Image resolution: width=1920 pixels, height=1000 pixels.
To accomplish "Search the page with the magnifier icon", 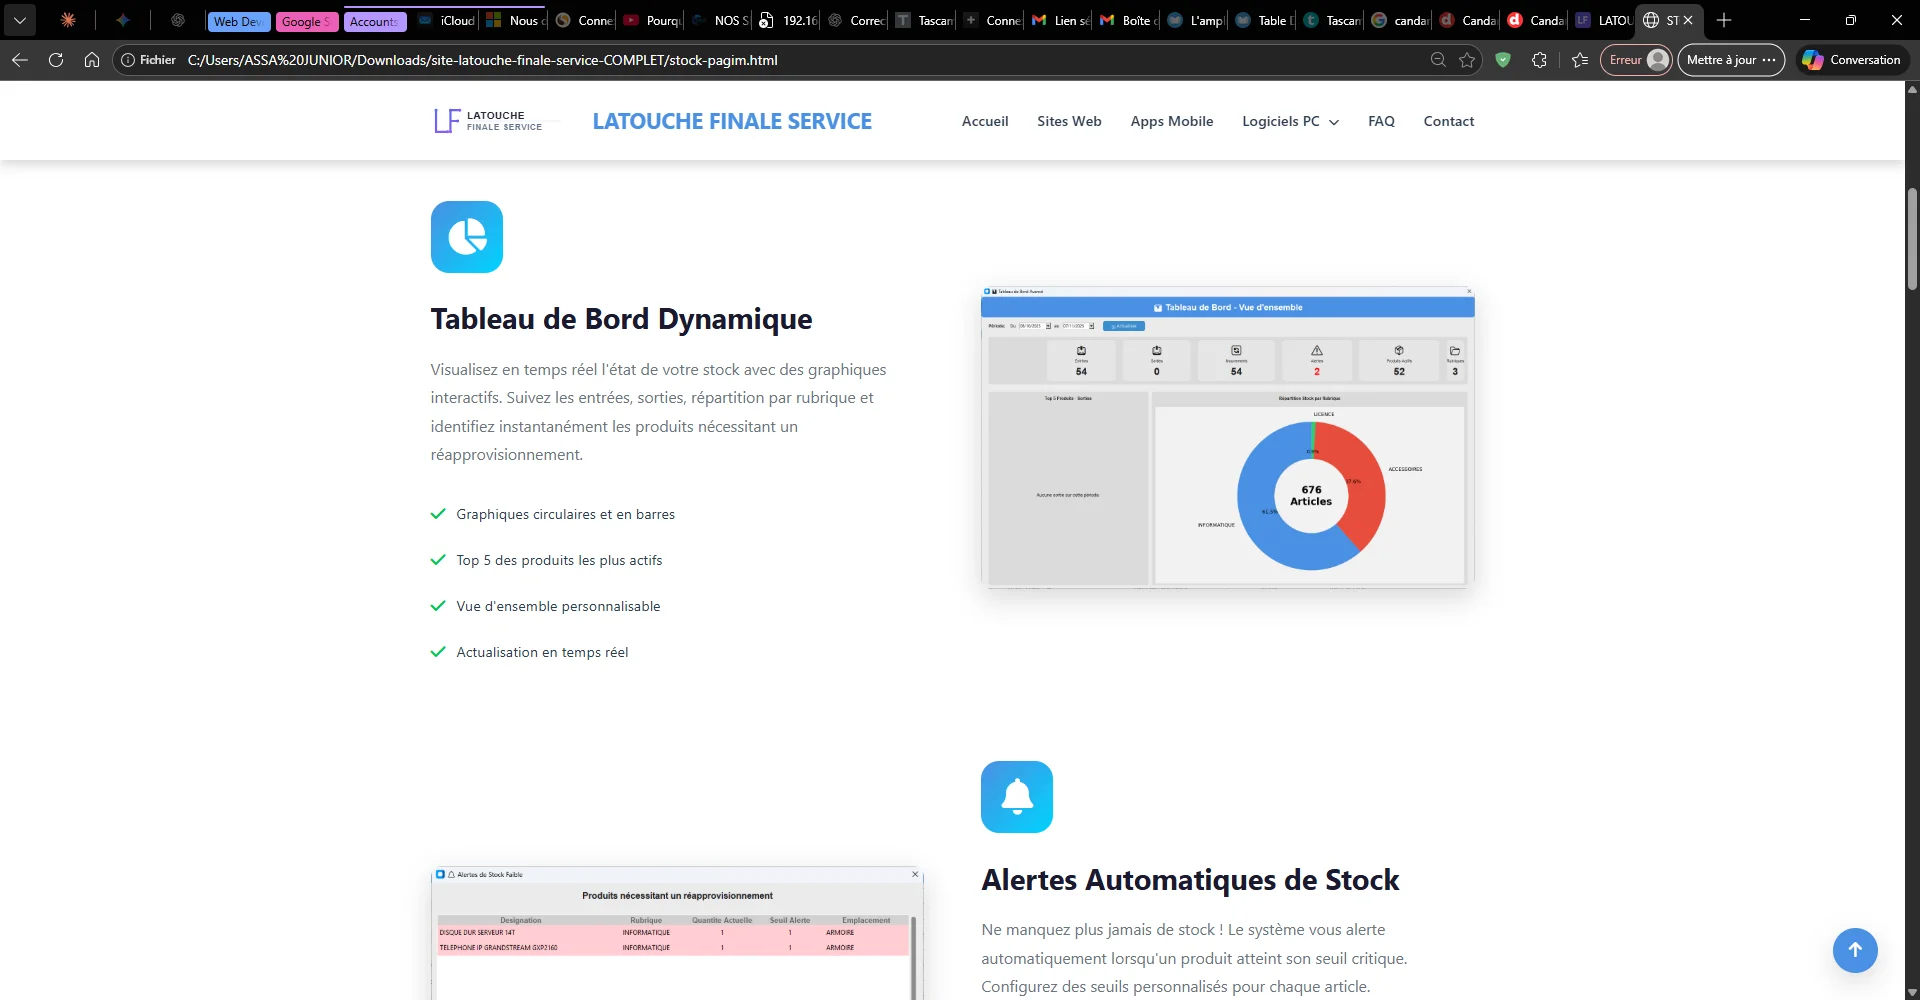I will pos(1438,60).
